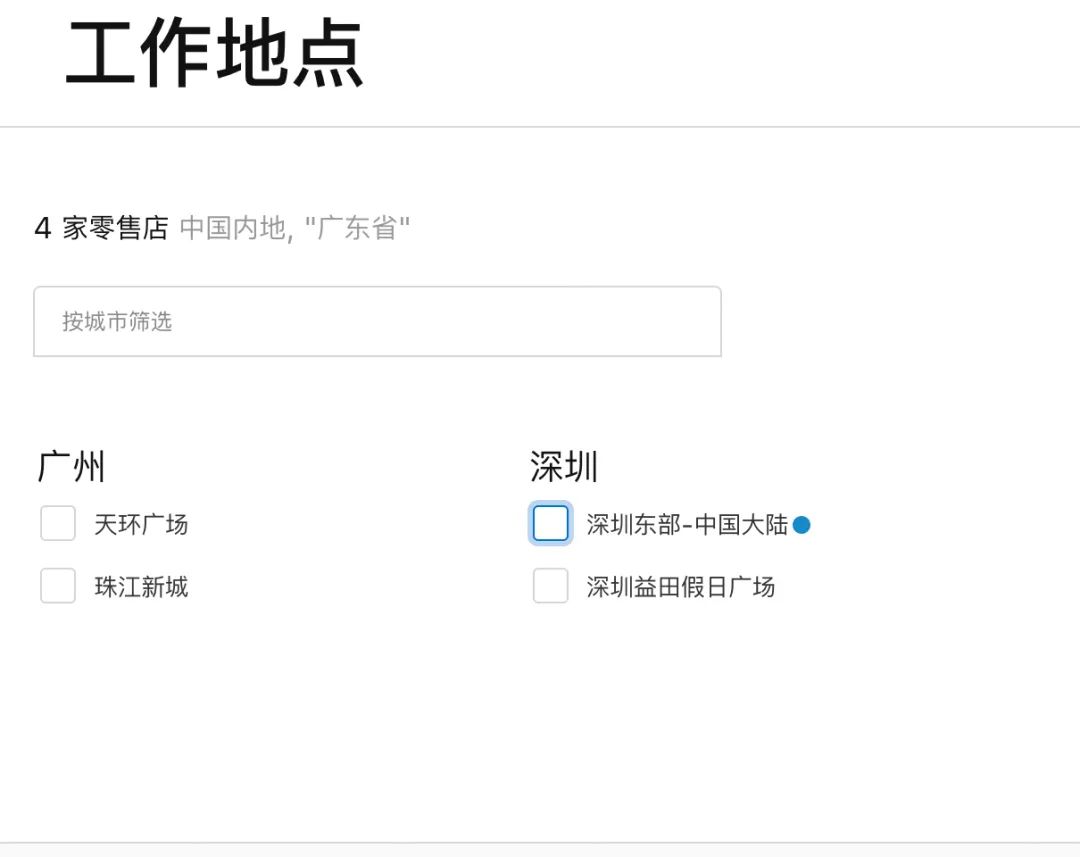The width and height of the screenshot is (1080, 857).
Task: Check the 天环广场 checkbox
Action: pos(58,523)
